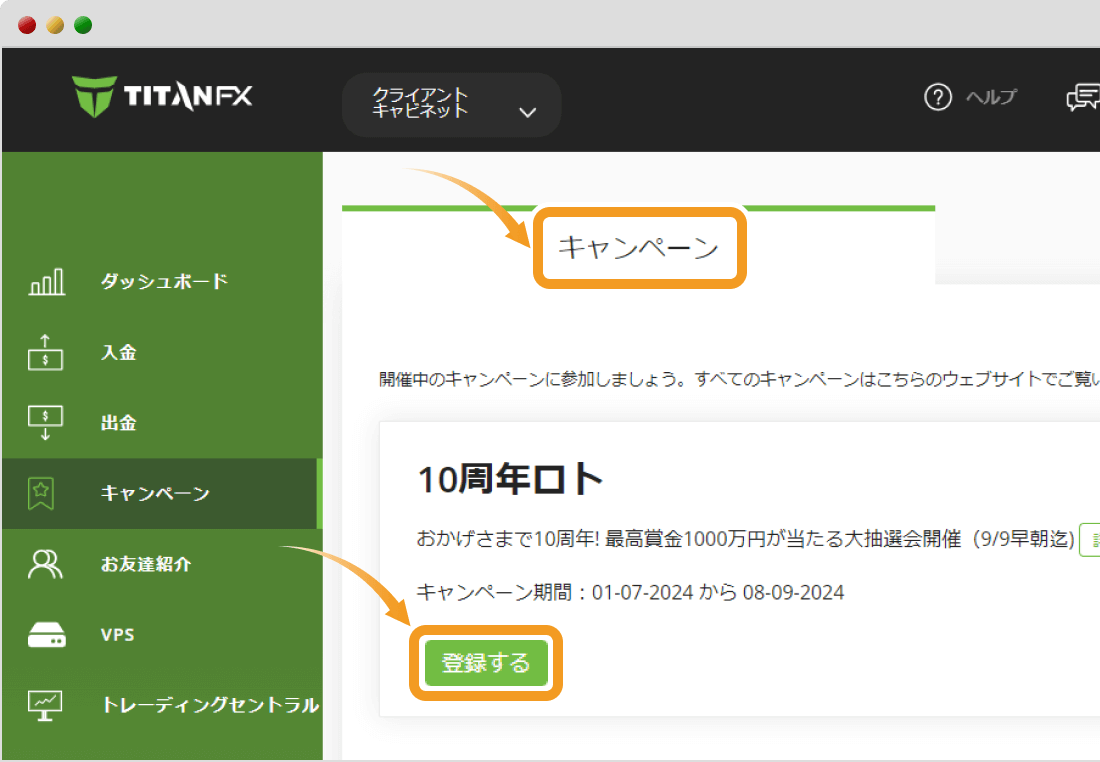Click the 10周年ロト campaign title
Screen dimensions: 1100x762
[510, 480]
